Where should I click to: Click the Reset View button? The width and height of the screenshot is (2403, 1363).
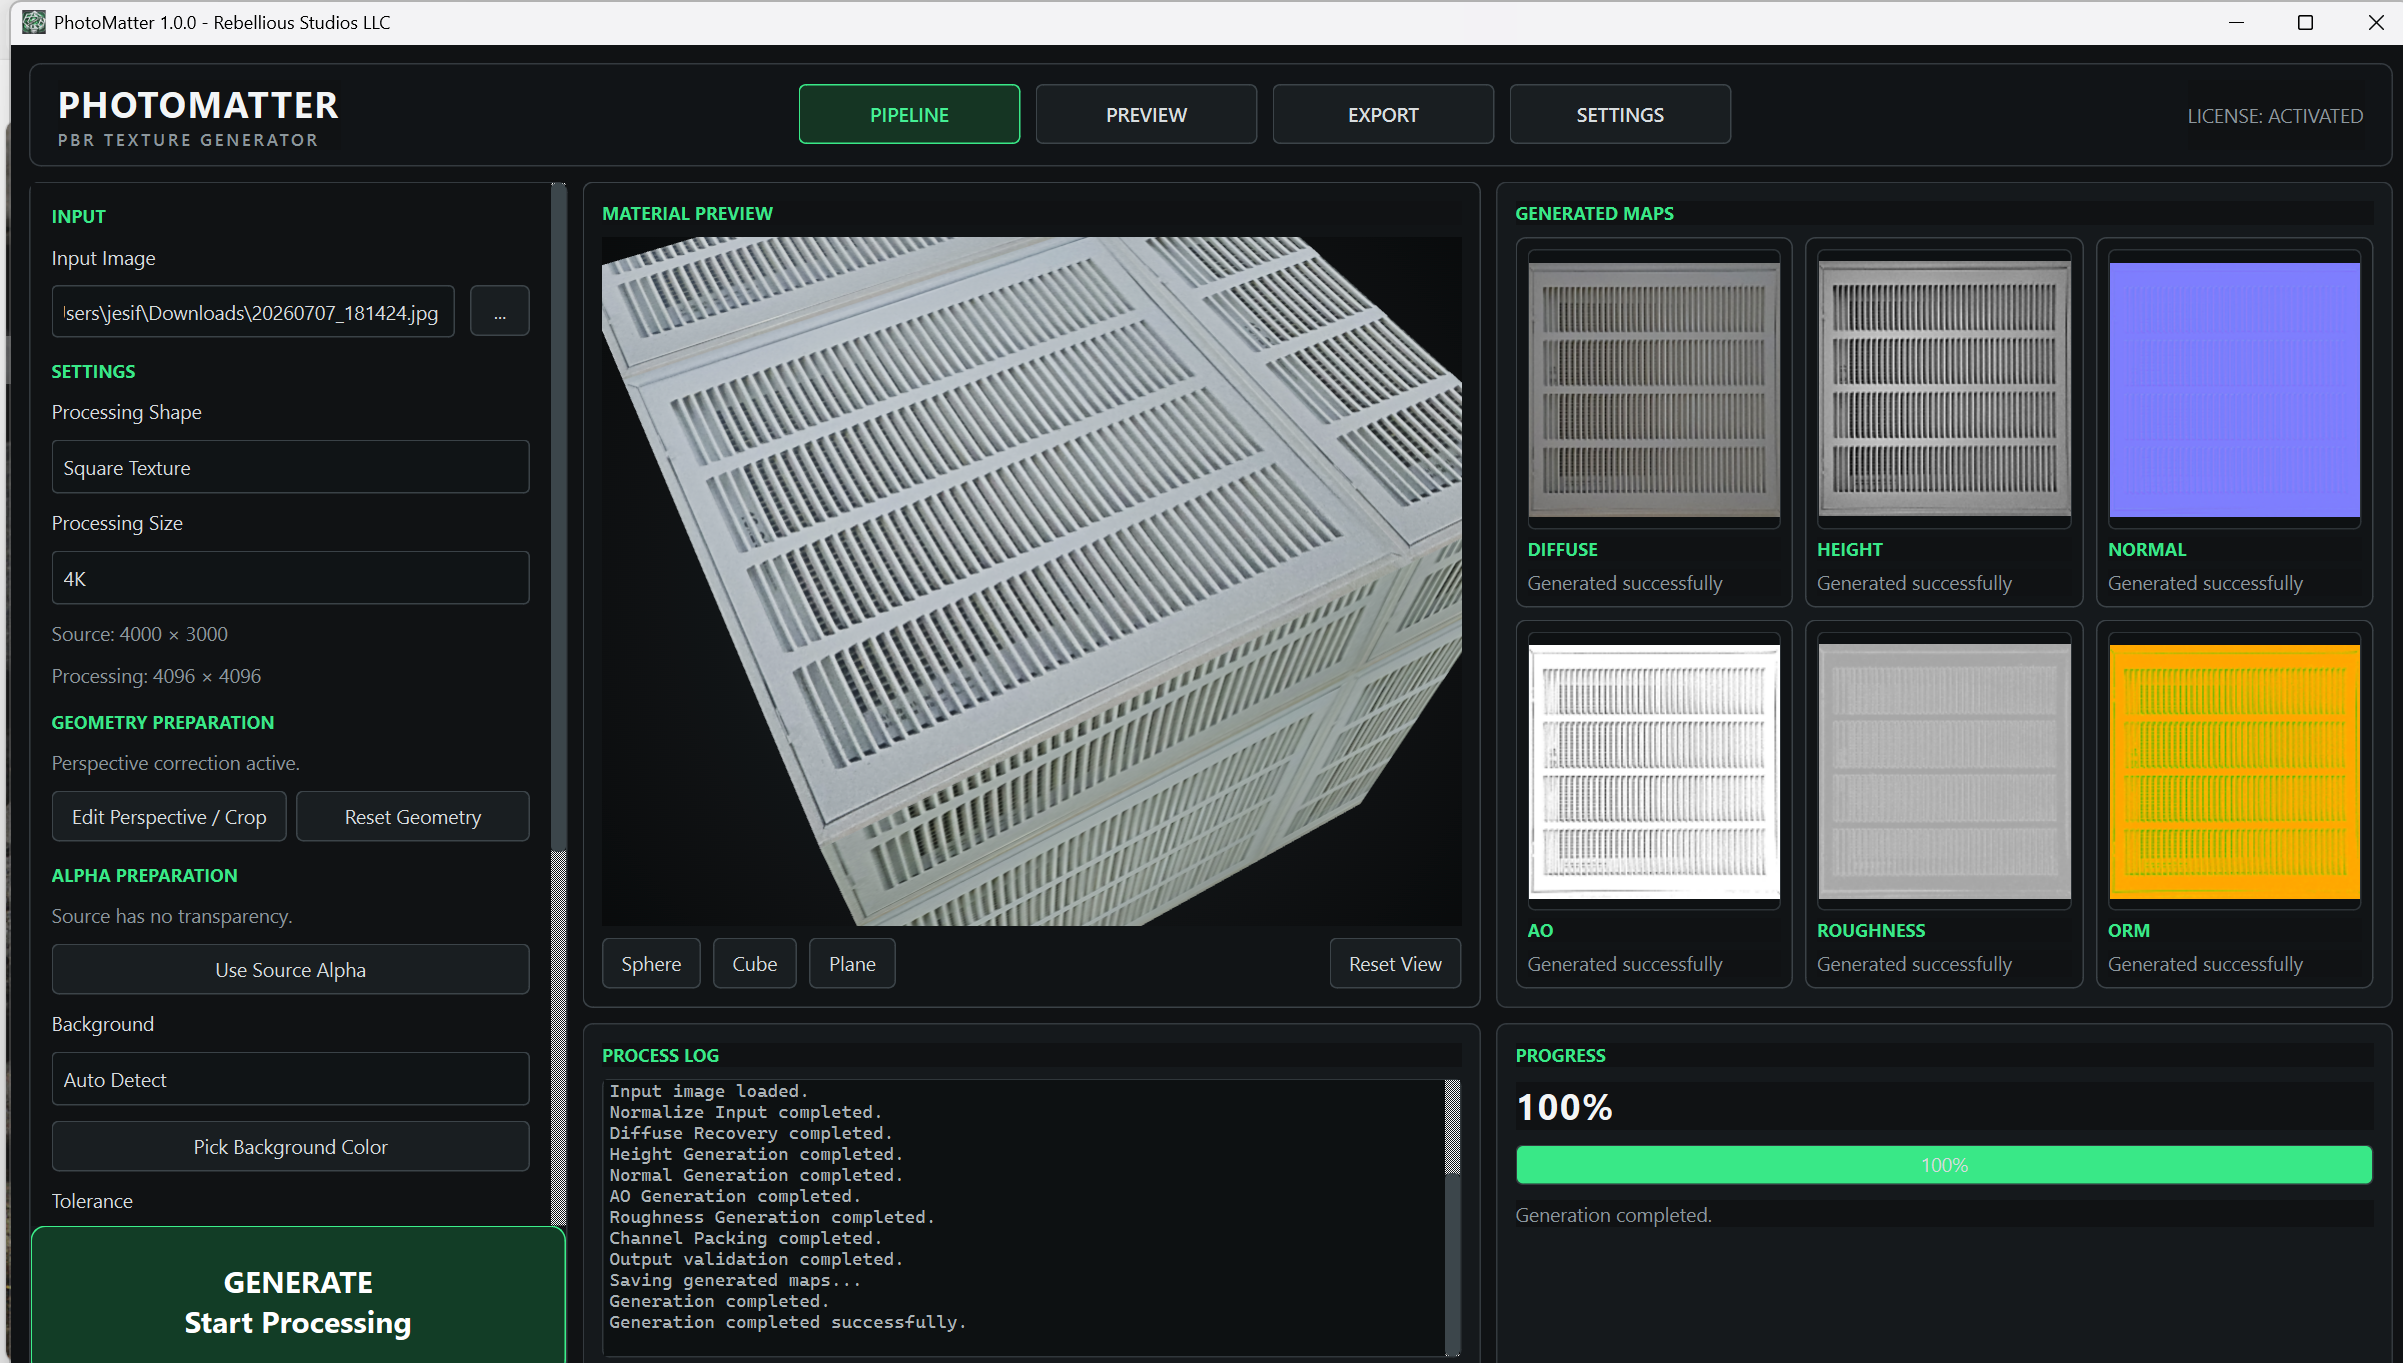point(1395,964)
